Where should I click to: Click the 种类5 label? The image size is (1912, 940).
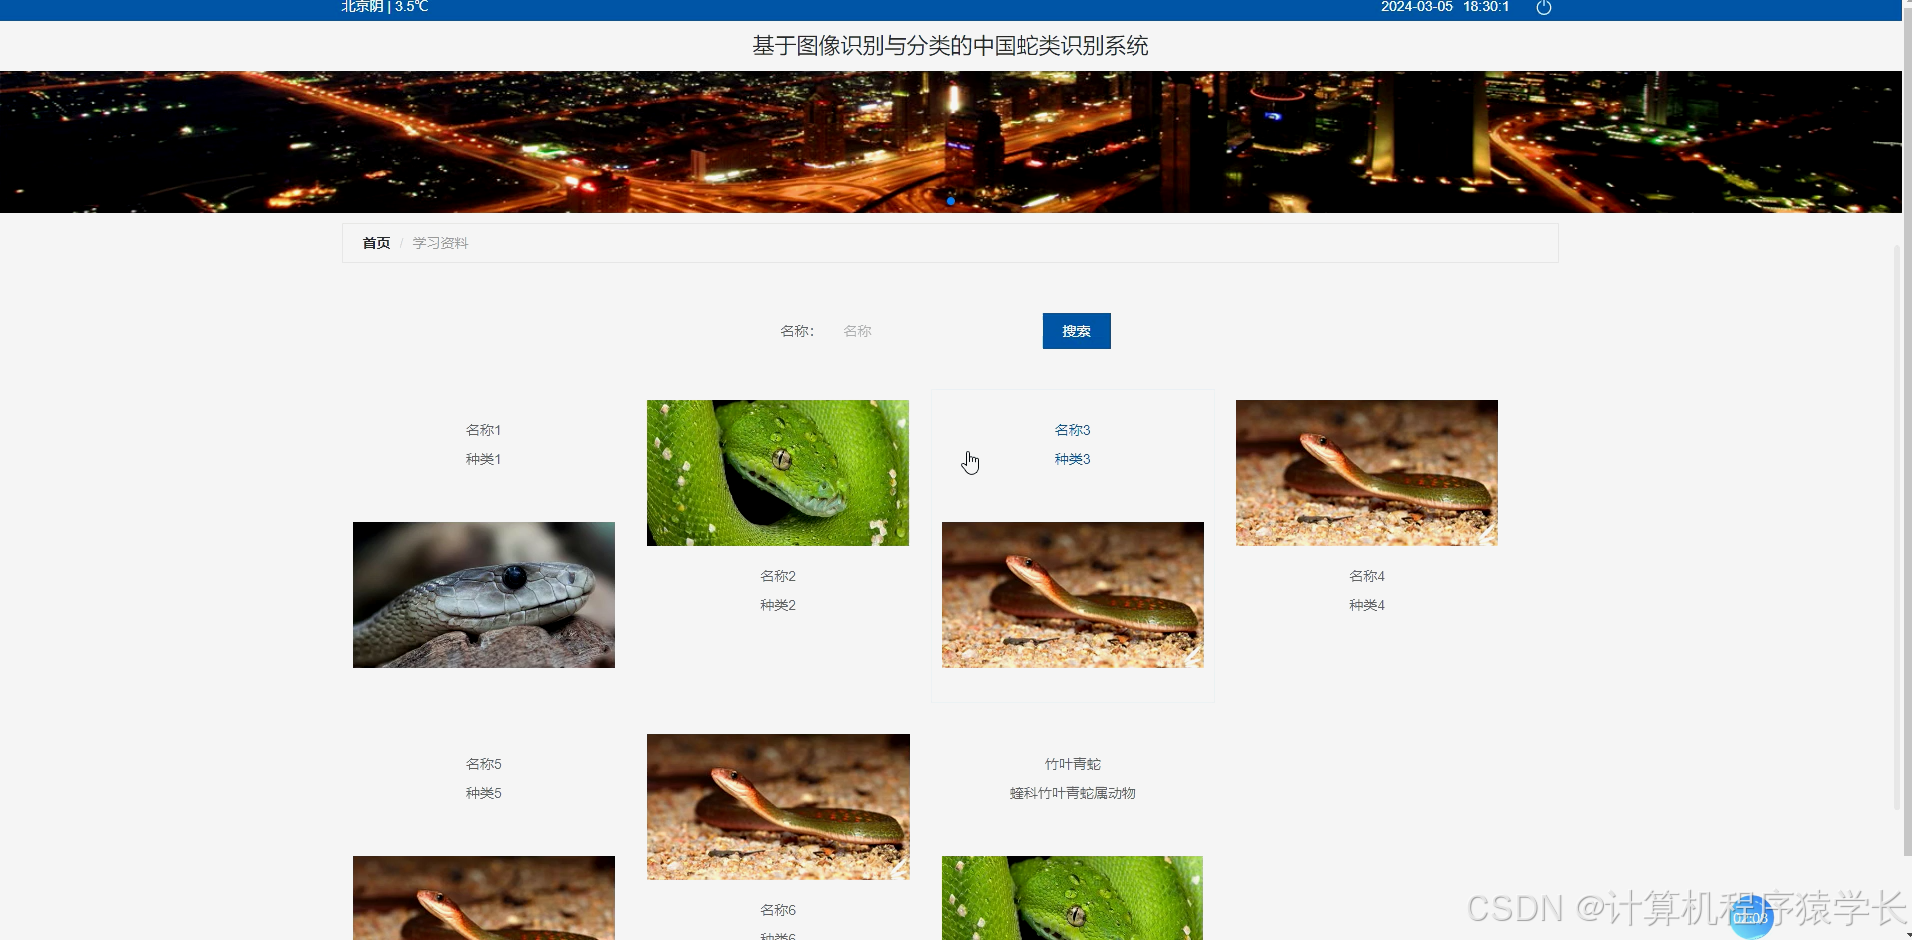(x=483, y=793)
